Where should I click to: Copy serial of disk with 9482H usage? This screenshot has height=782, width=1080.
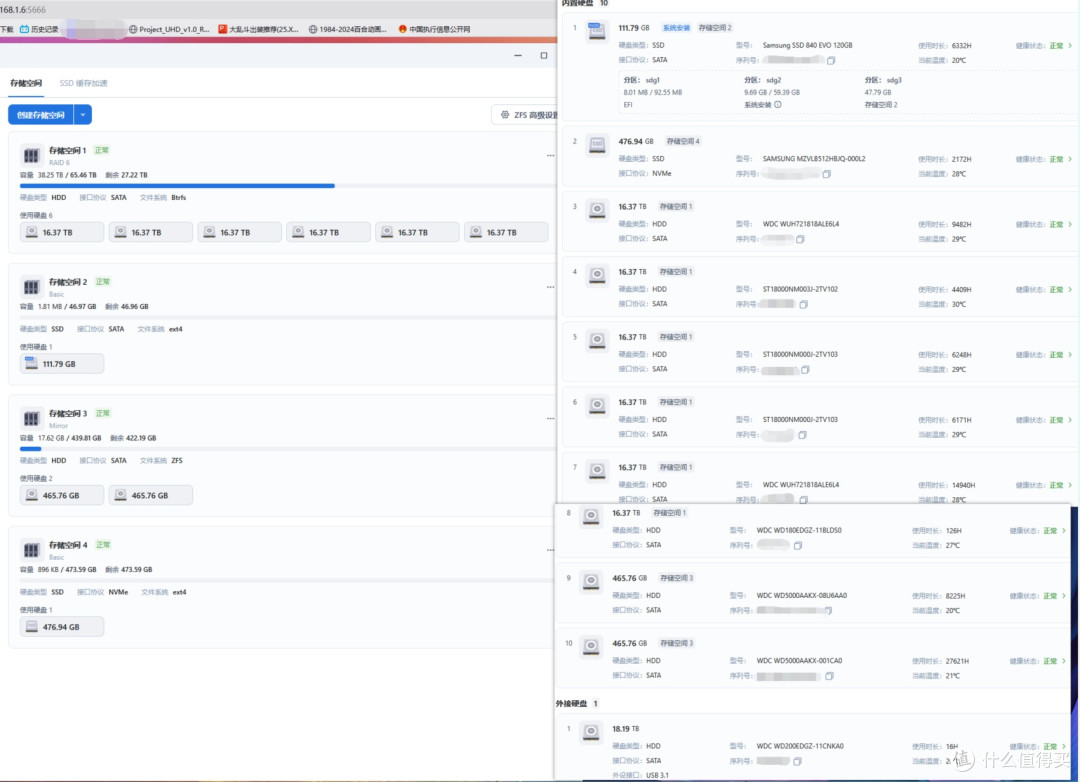[x=800, y=240]
